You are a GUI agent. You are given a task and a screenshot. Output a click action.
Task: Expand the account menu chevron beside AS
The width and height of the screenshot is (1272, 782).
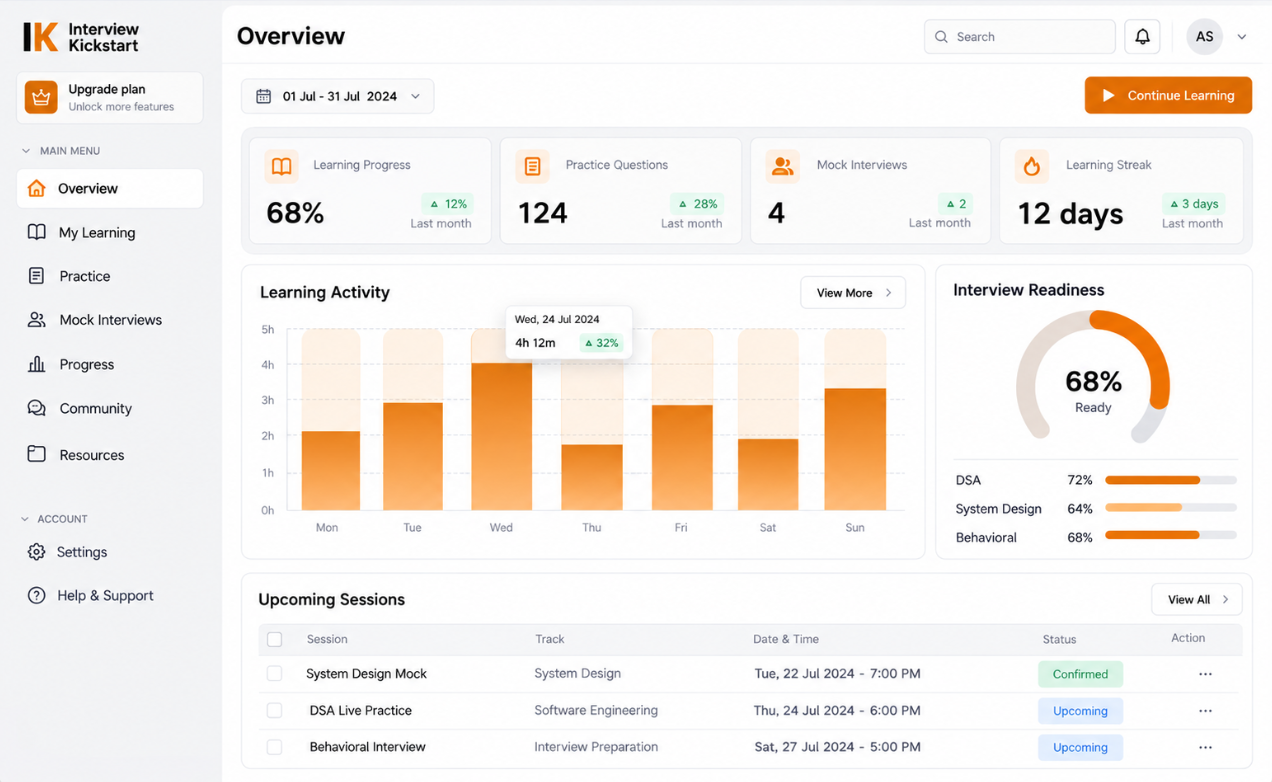(x=1242, y=37)
